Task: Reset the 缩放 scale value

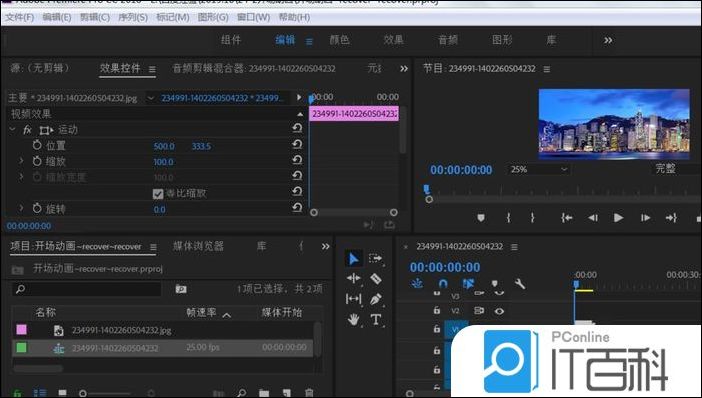Action: [x=297, y=160]
